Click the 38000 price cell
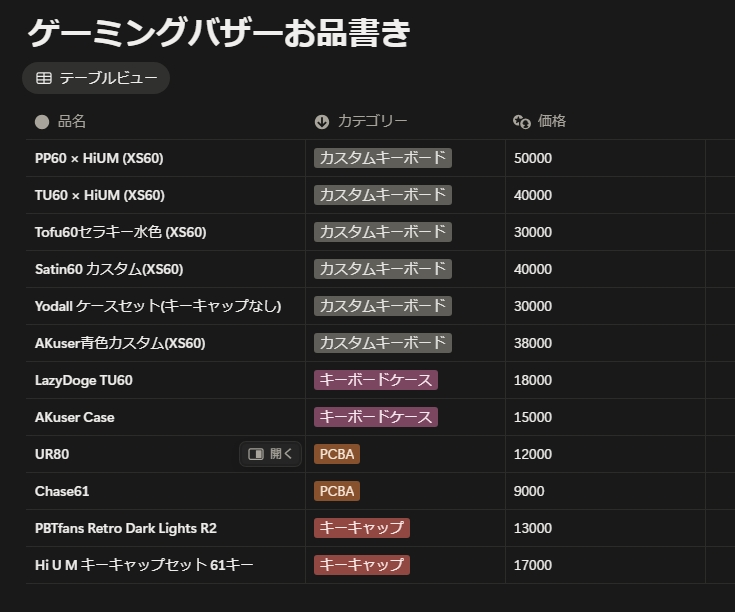 [x=605, y=343]
